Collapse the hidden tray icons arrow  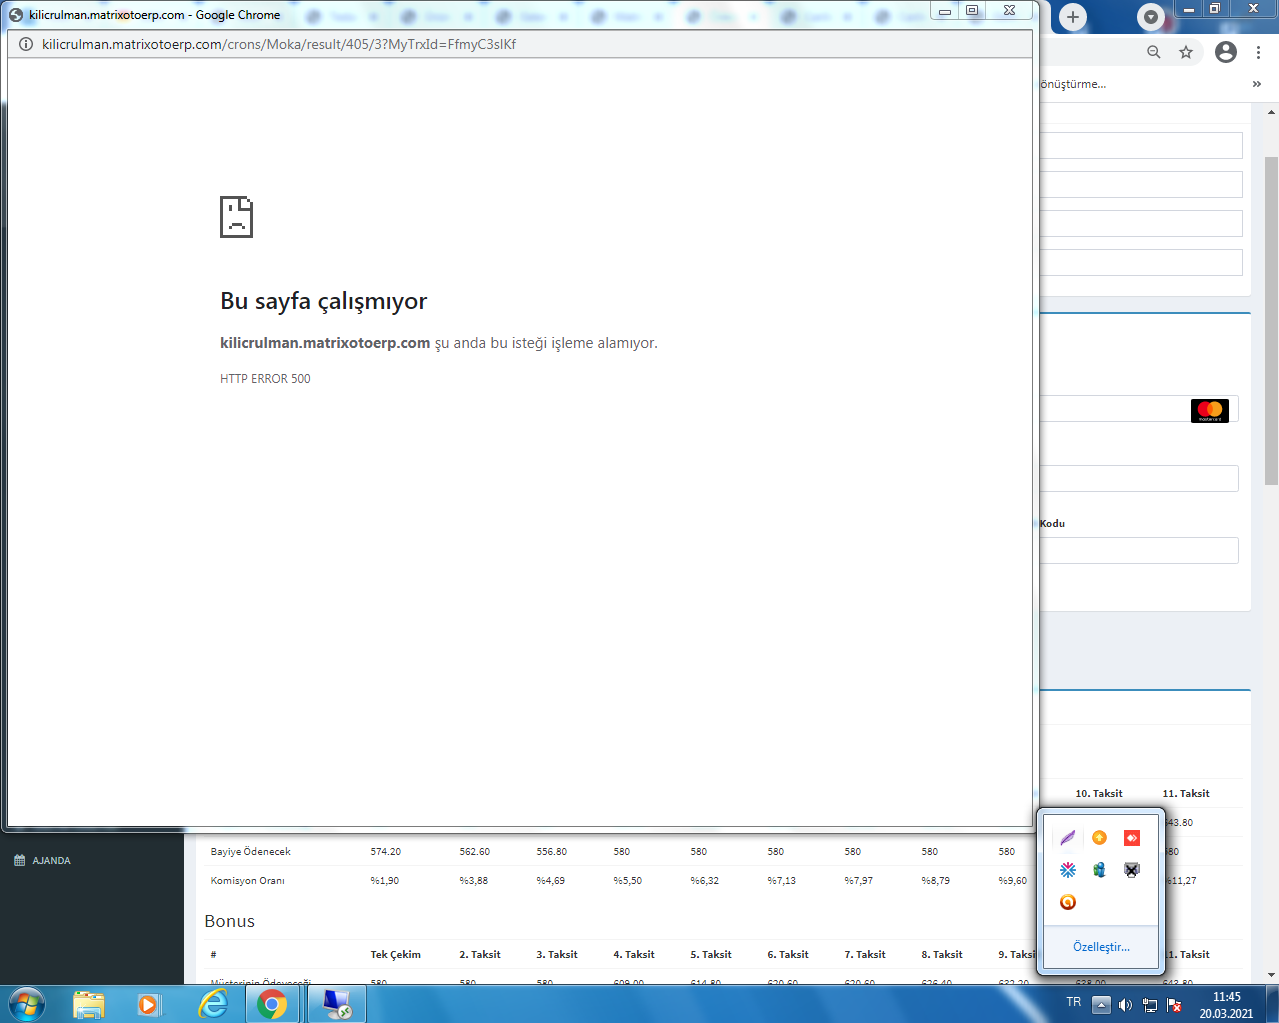click(1101, 1004)
